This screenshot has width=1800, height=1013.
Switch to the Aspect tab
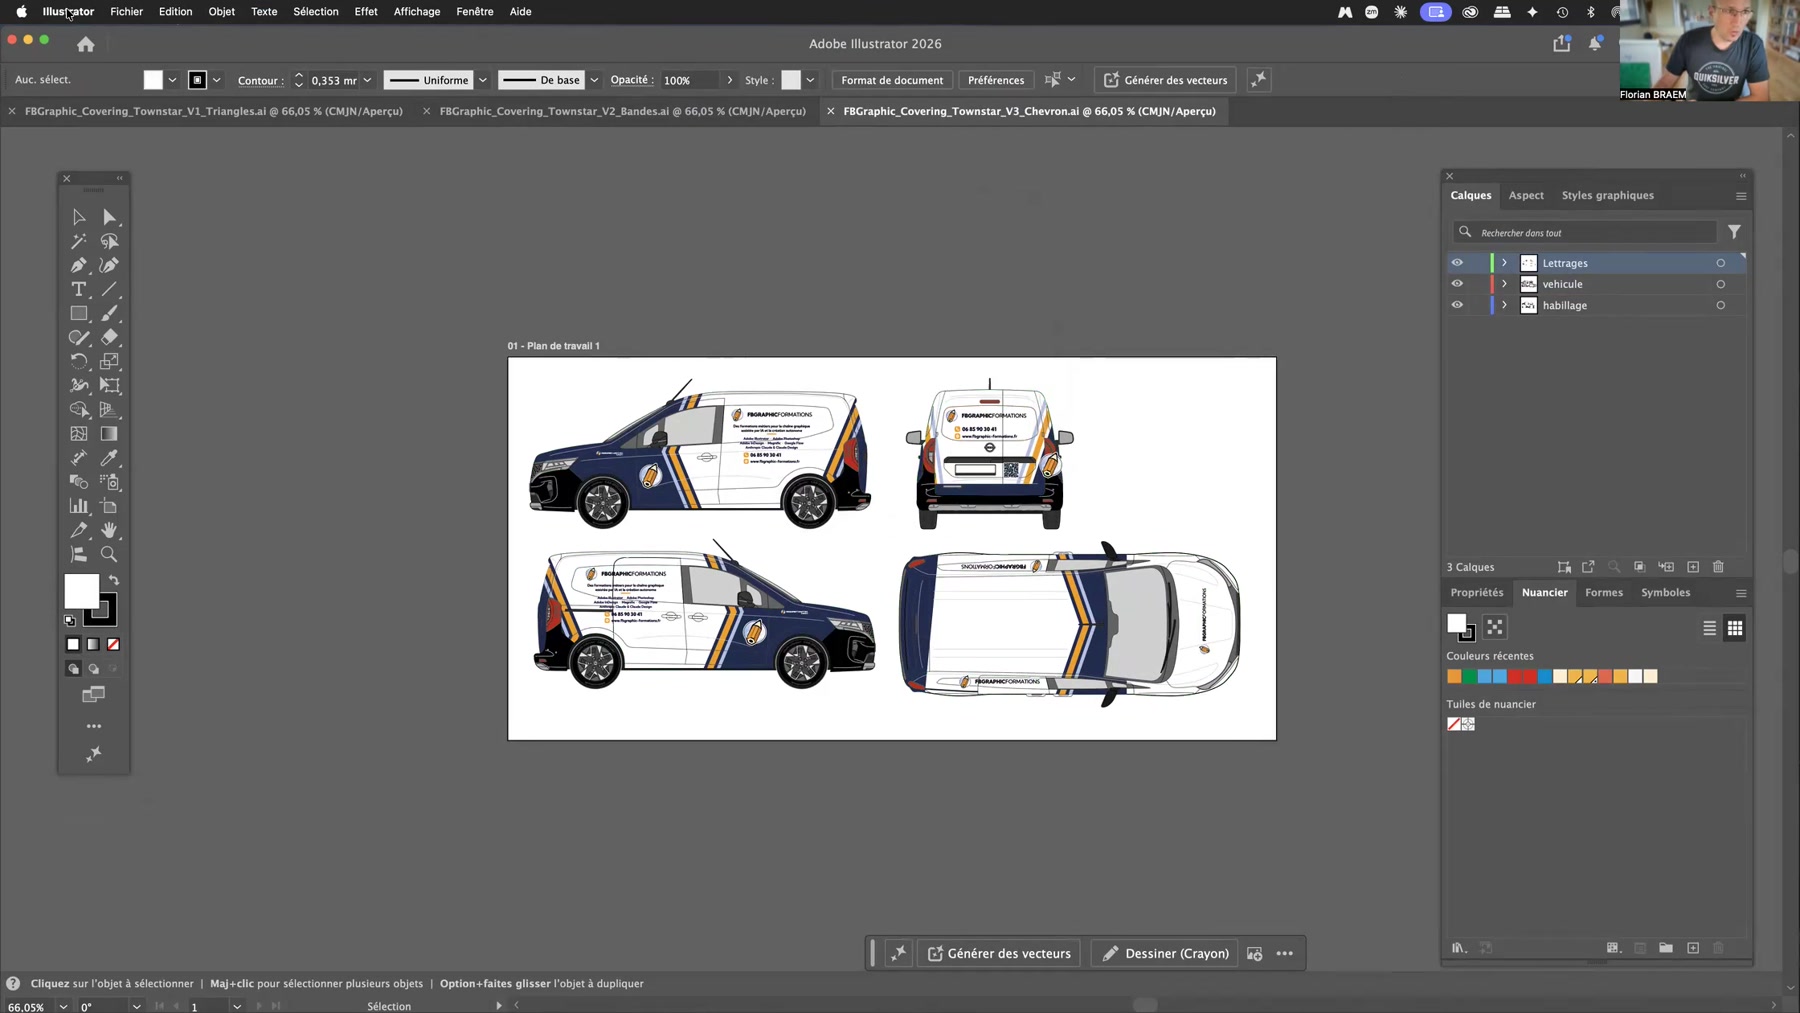click(x=1526, y=195)
